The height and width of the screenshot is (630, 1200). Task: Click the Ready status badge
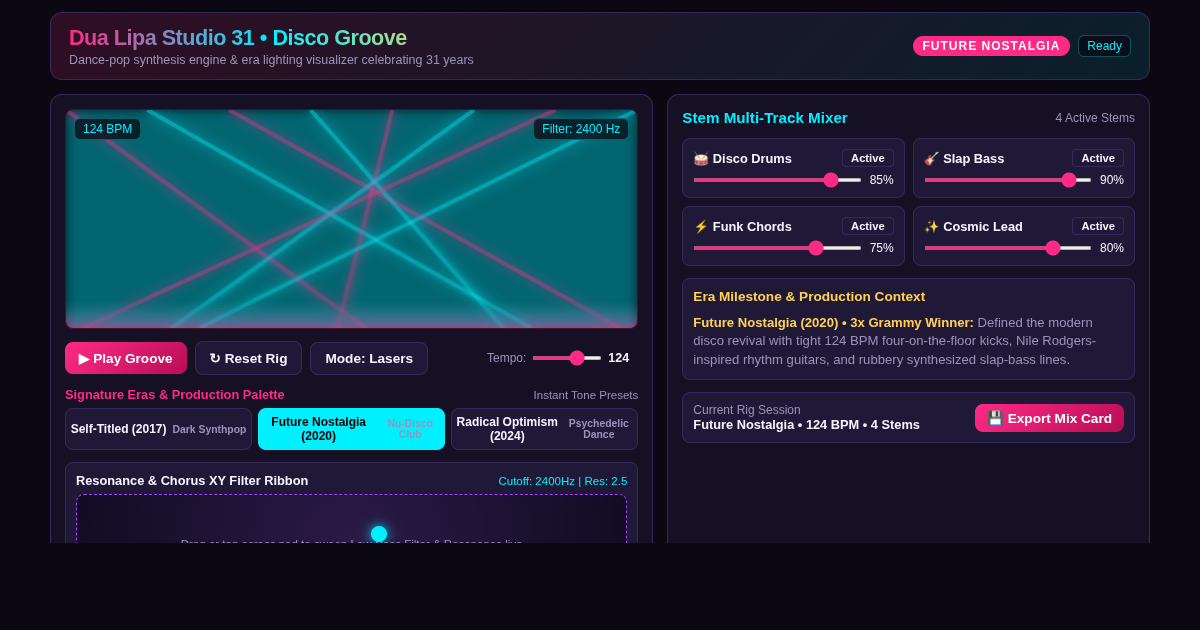pyautogui.click(x=1104, y=46)
